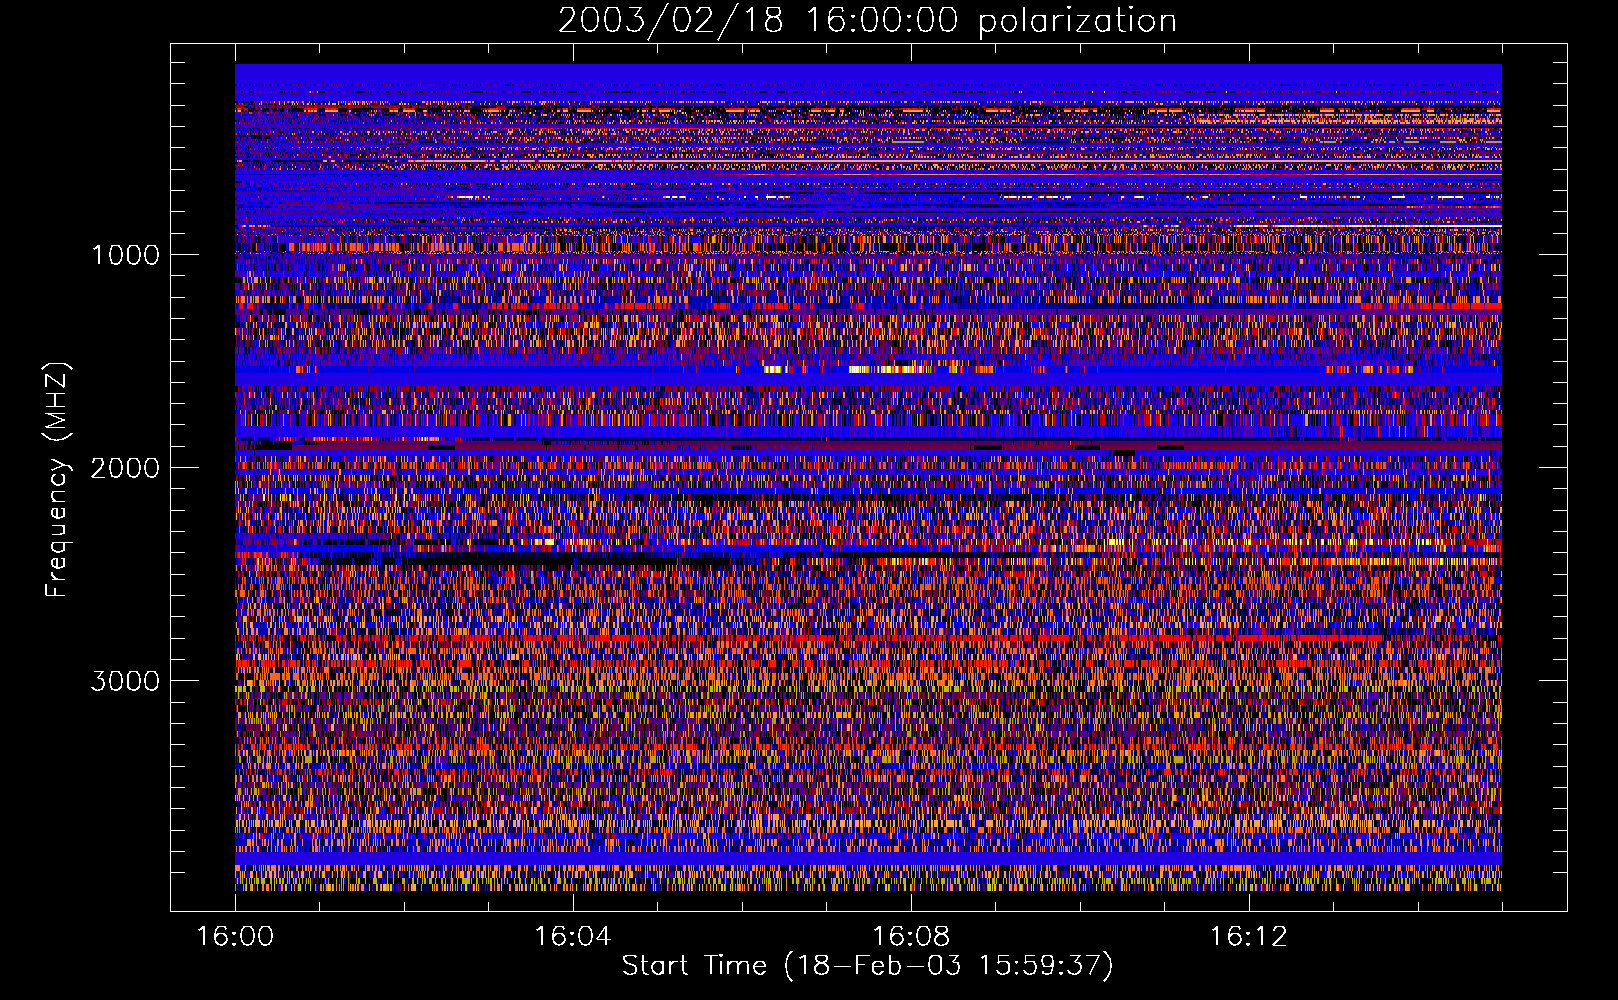Click the '16:00' time tick label

click(x=235, y=937)
